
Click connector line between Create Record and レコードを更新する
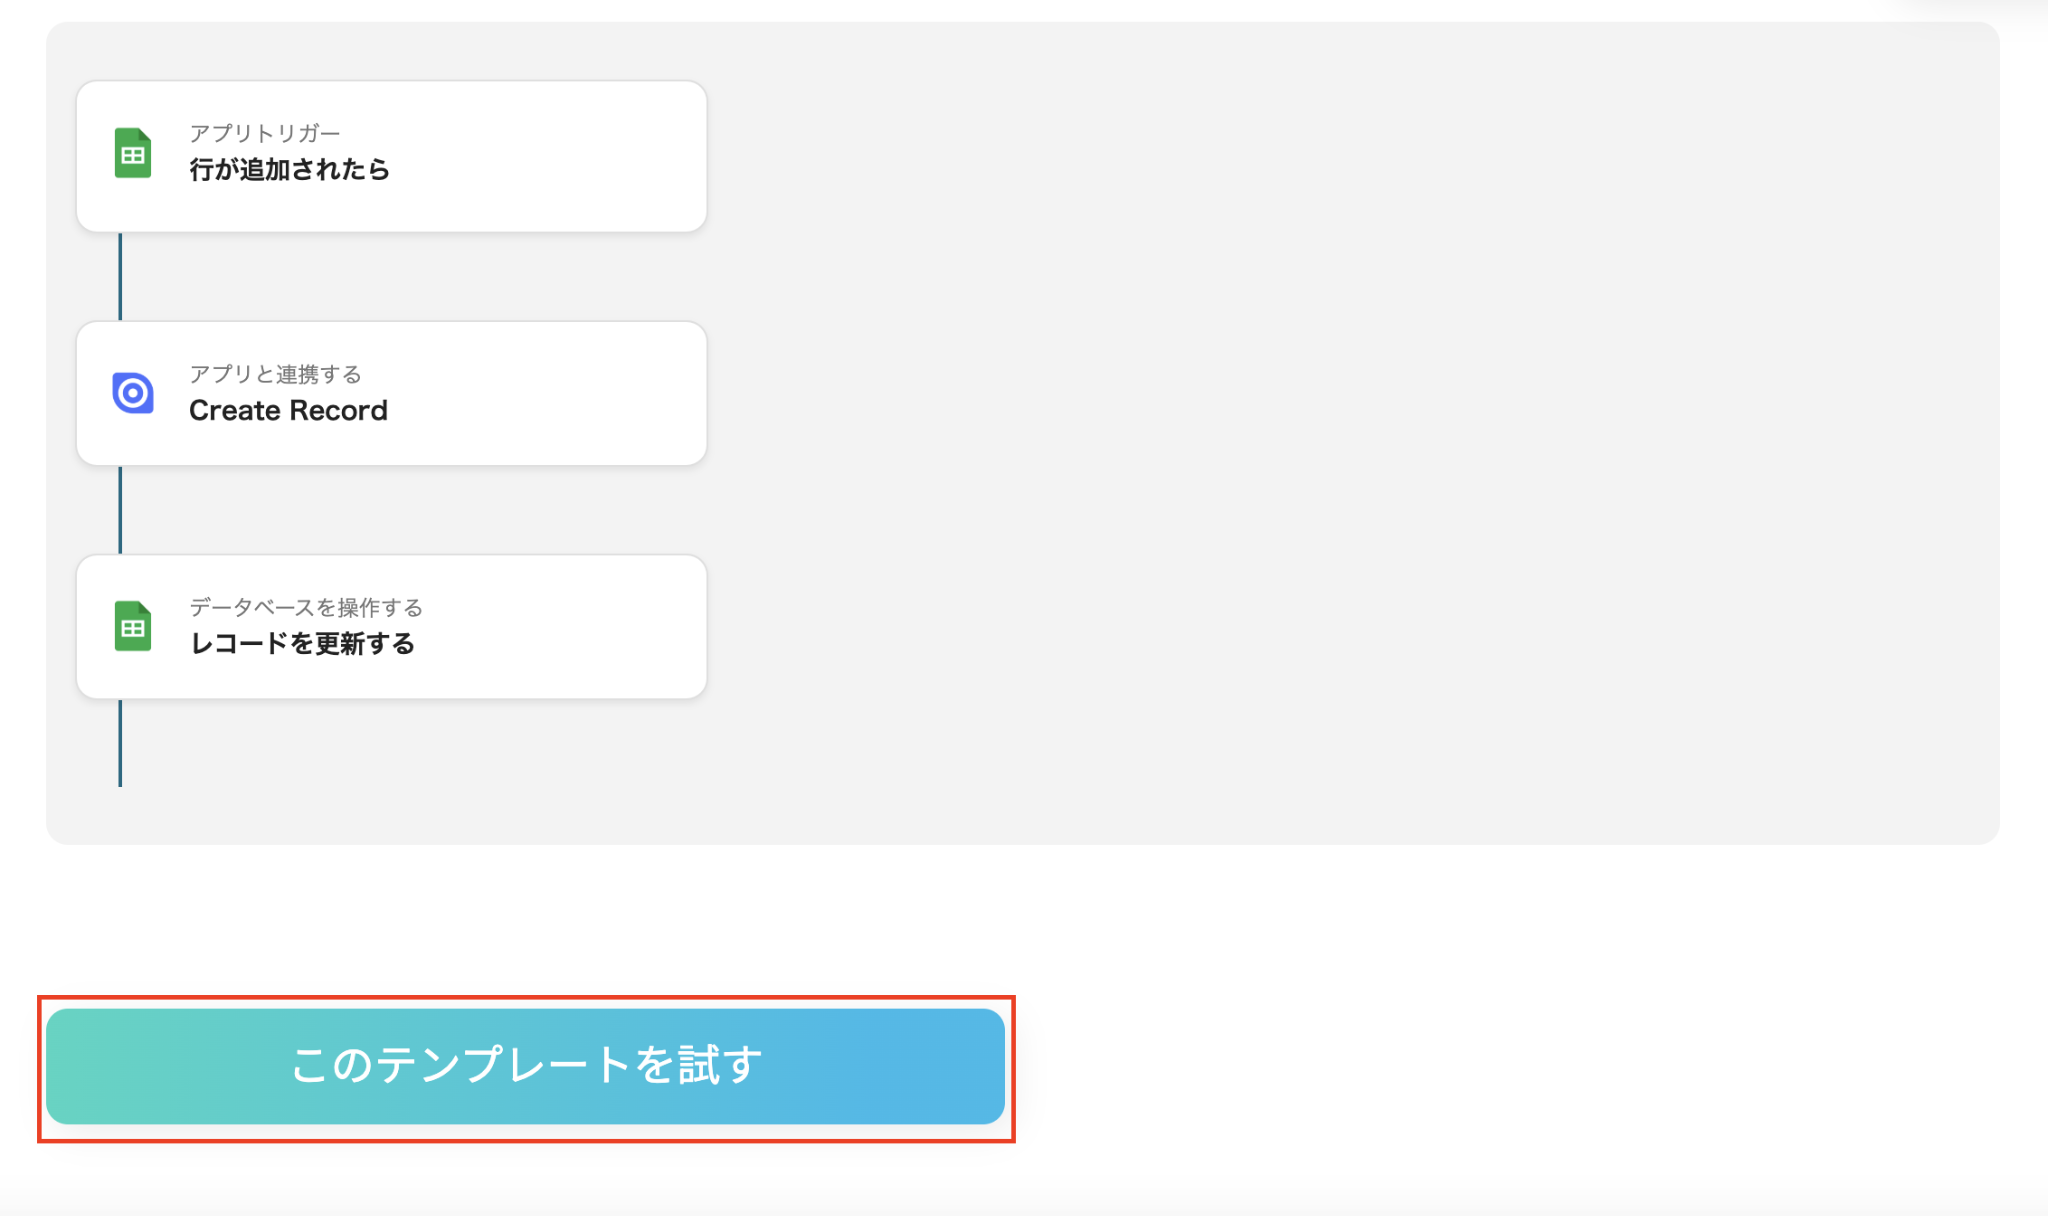(120, 510)
